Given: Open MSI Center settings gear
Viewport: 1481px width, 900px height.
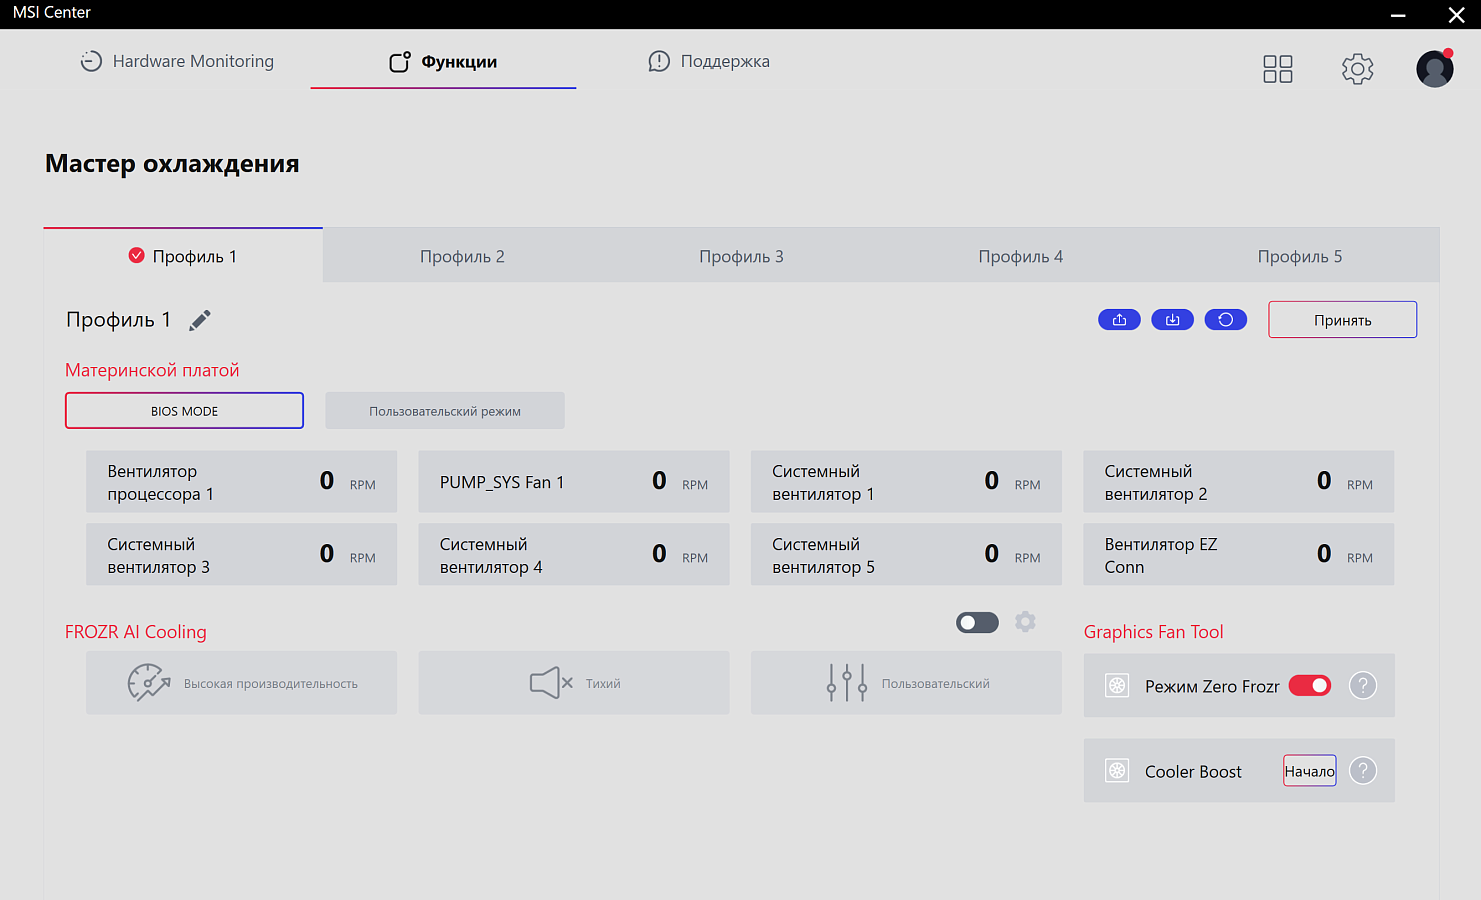Looking at the screenshot, I should (1357, 69).
